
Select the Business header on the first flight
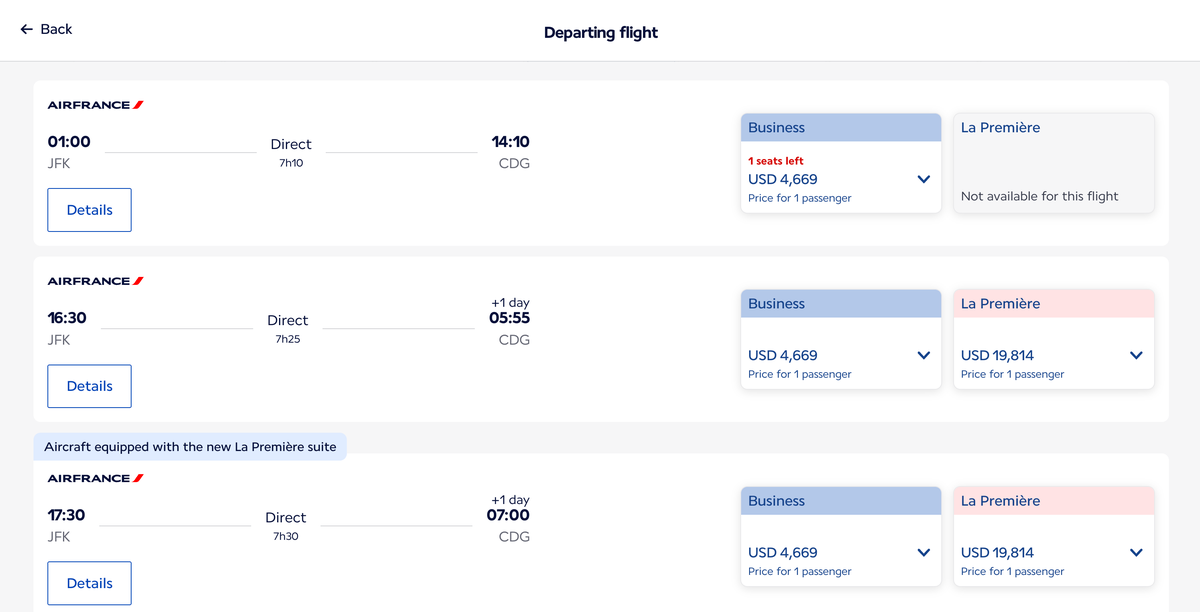(x=840, y=127)
